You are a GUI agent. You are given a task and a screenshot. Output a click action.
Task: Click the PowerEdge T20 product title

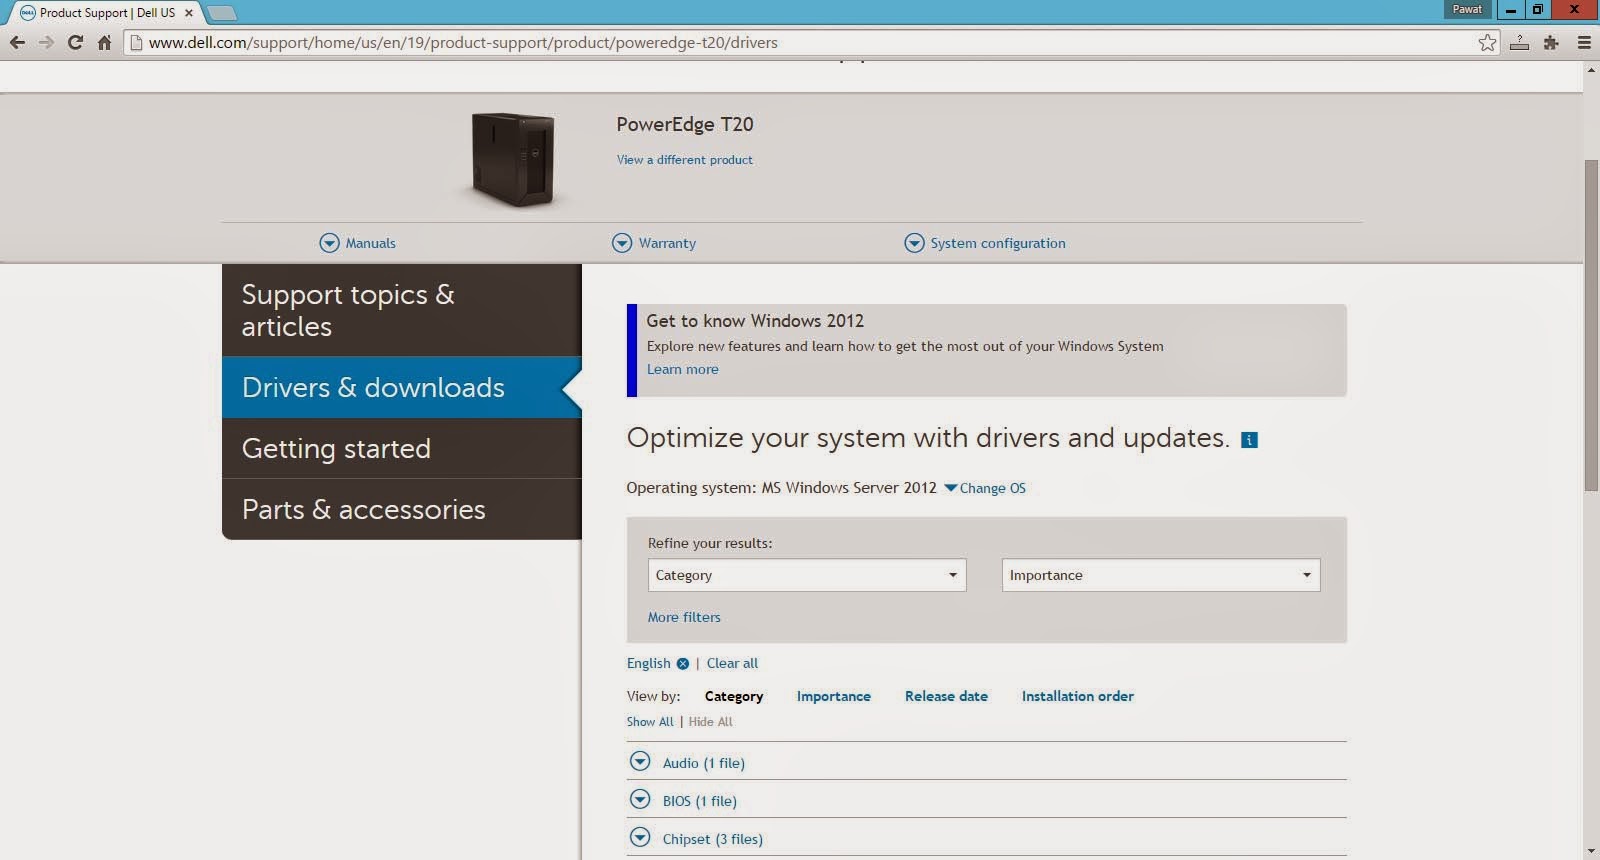tap(685, 124)
